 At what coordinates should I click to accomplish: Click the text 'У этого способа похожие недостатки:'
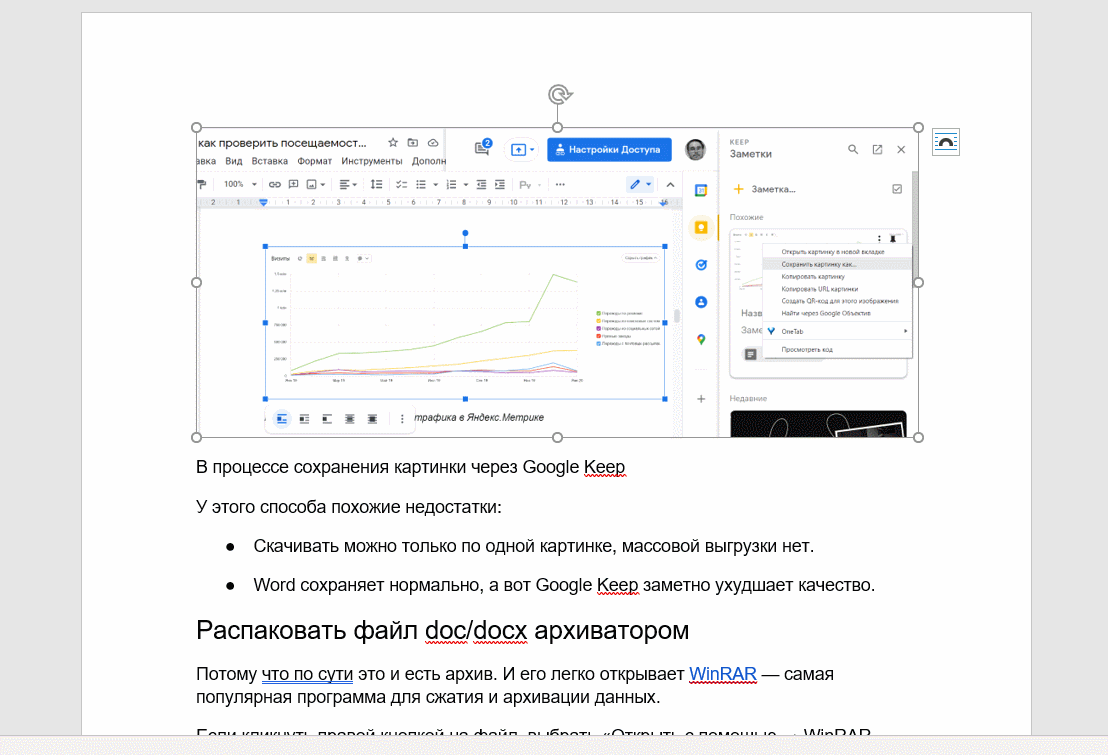pyautogui.click(x=349, y=507)
